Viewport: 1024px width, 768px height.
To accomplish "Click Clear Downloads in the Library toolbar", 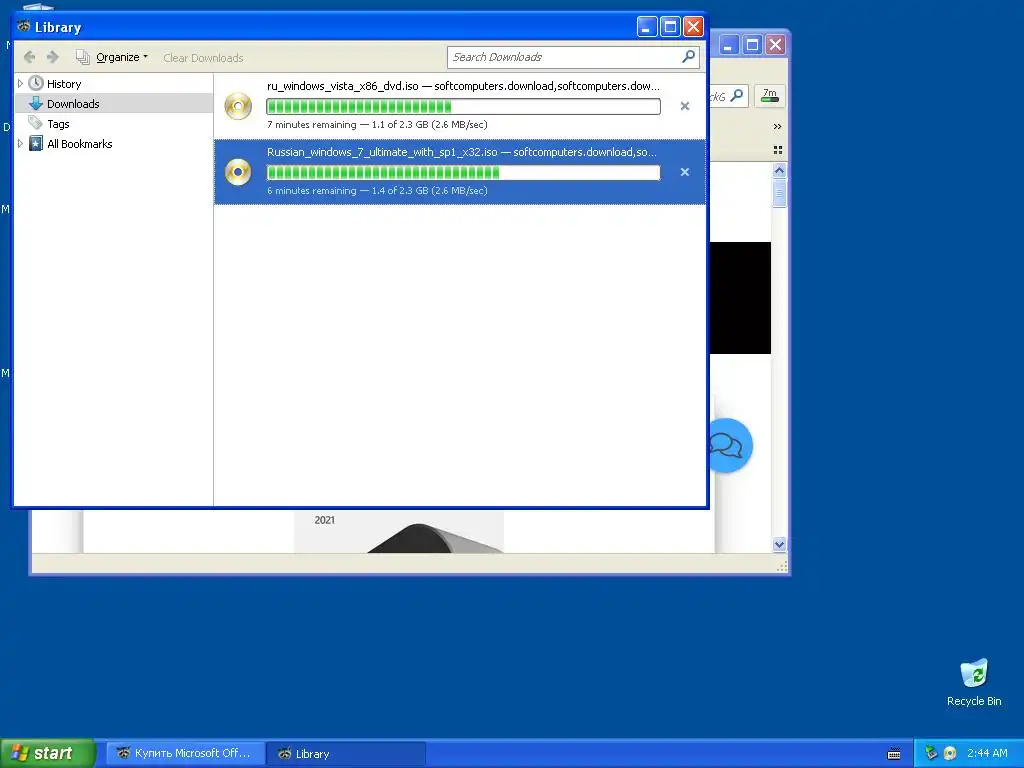I will (x=203, y=58).
